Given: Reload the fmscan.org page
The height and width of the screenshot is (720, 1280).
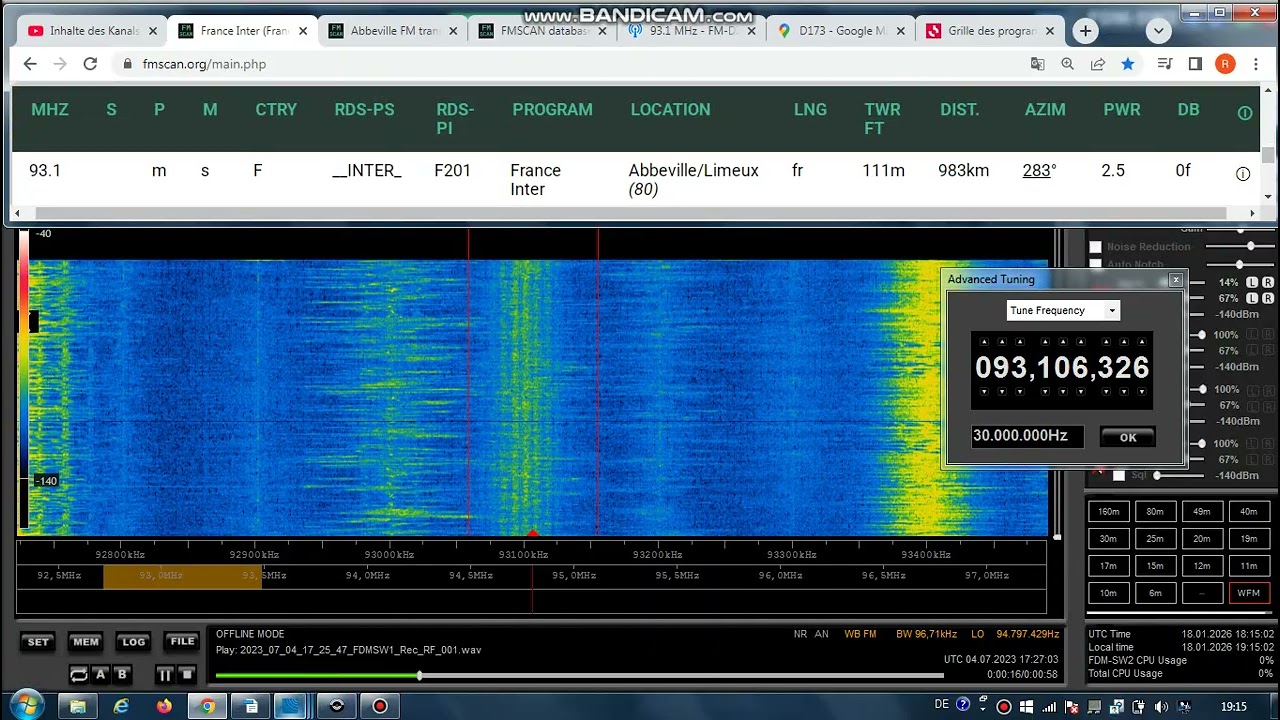Looking at the screenshot, I should click(90, 64).
